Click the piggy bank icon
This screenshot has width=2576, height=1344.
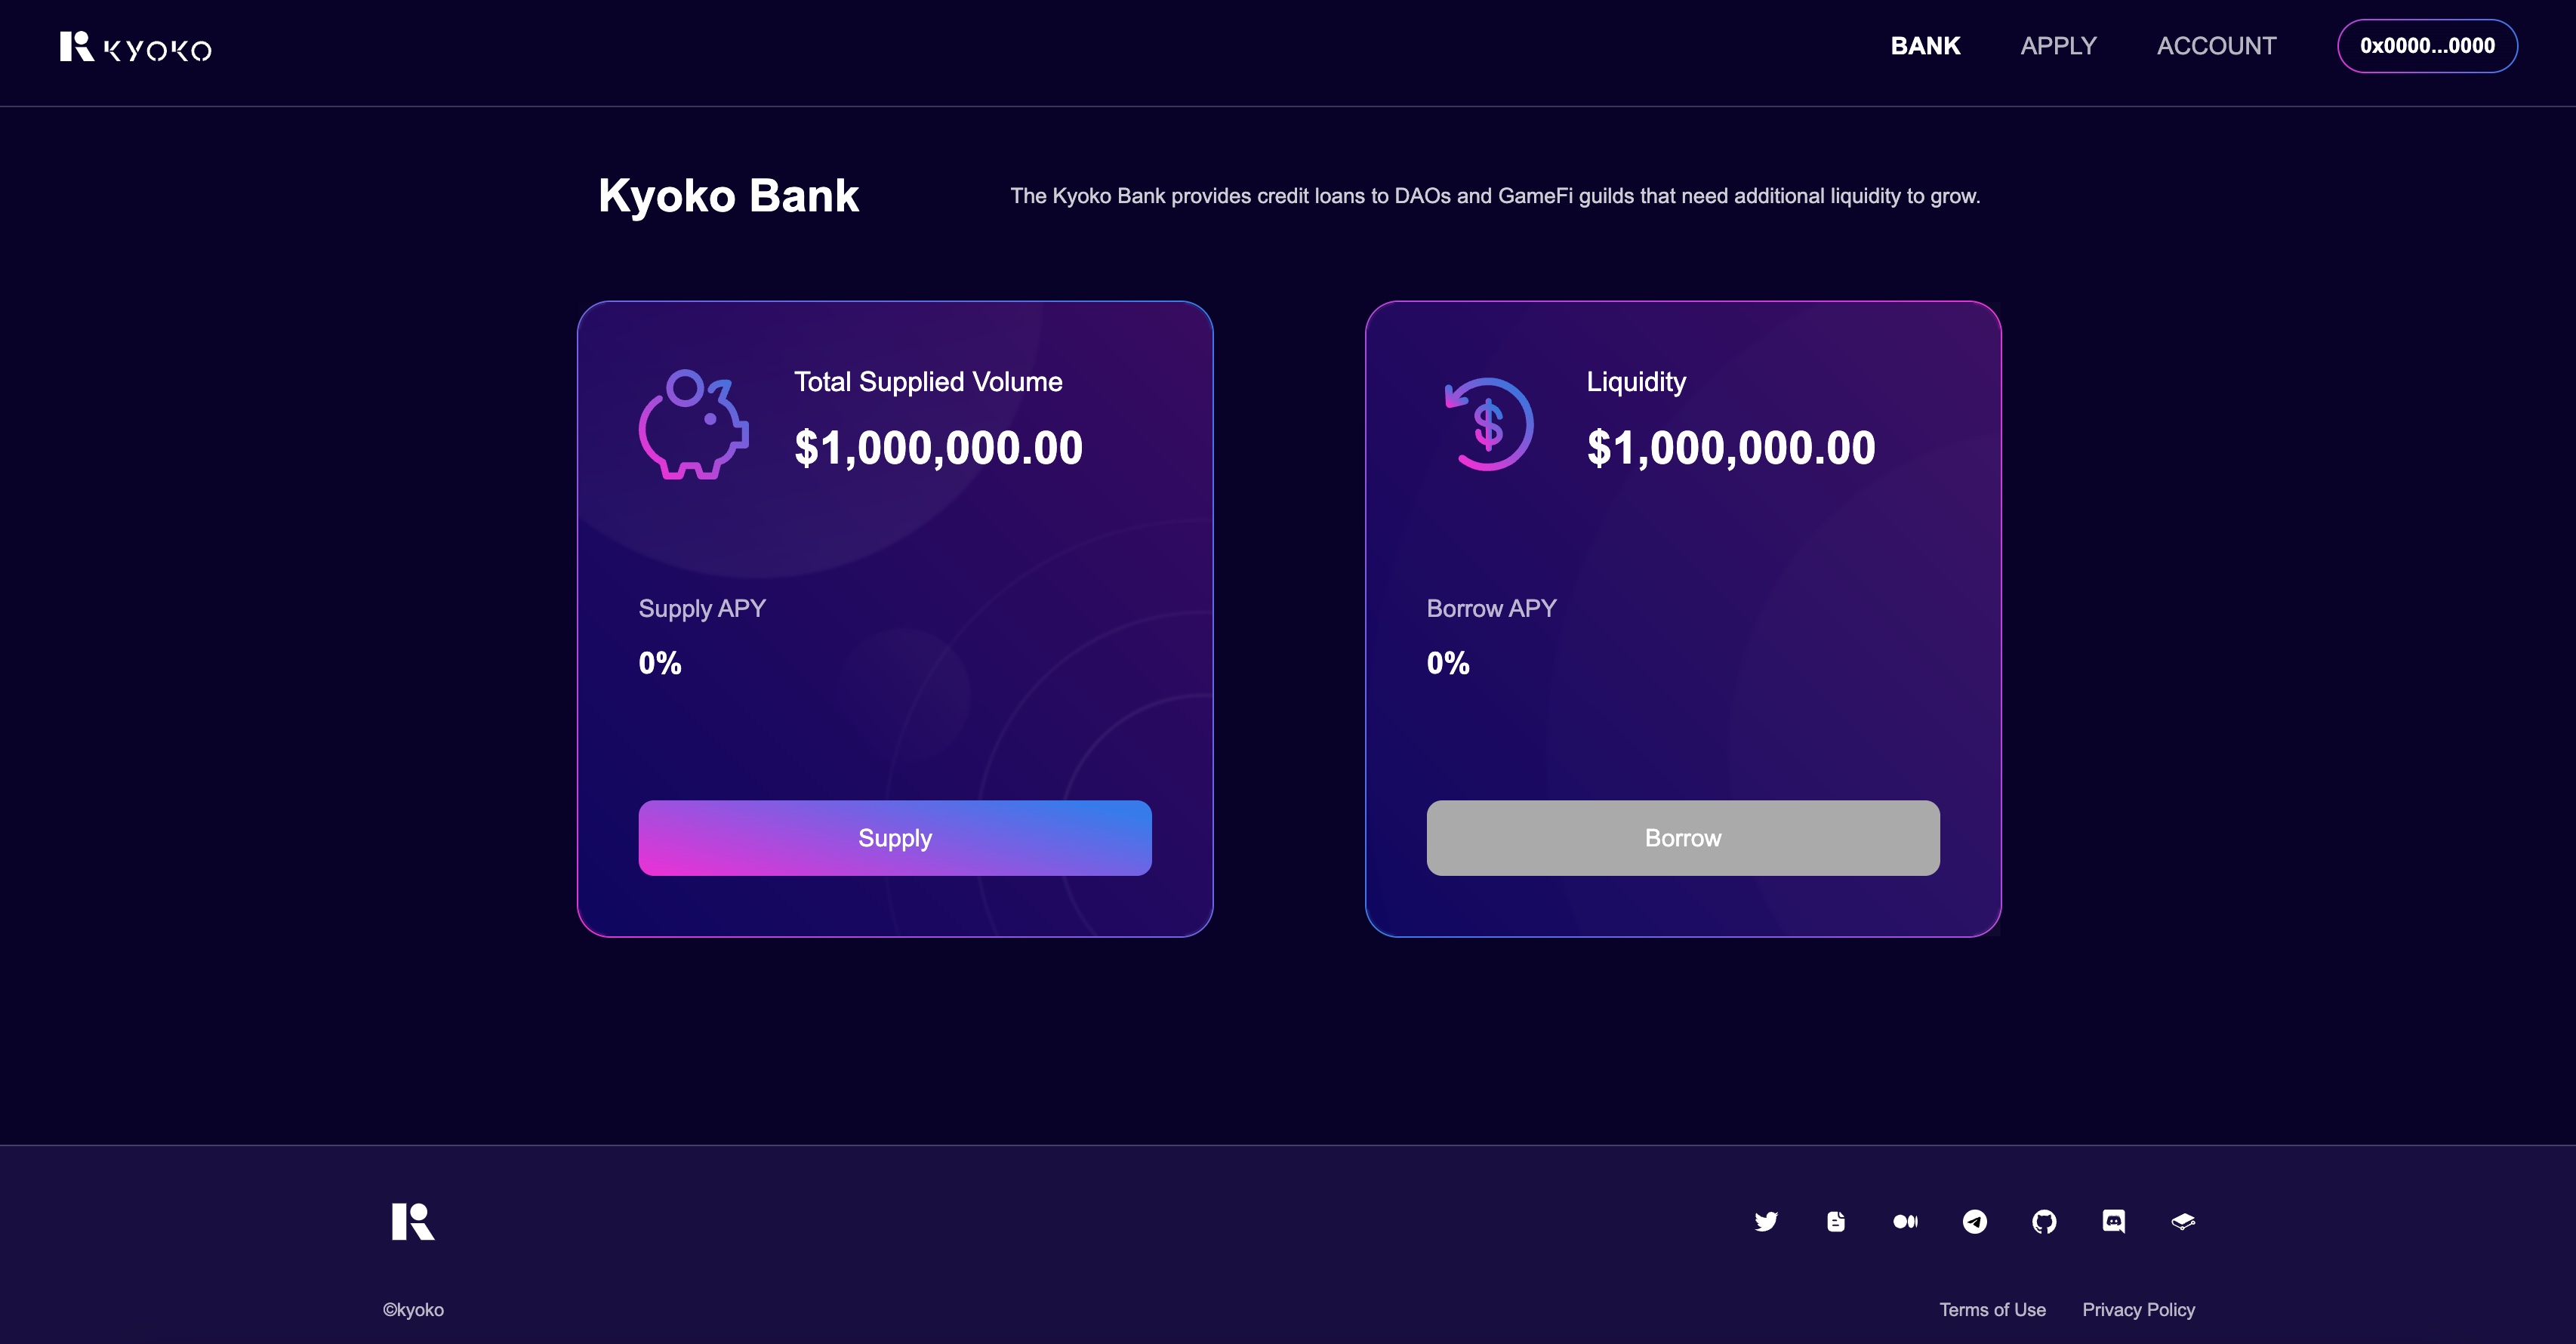tap(693, 424)
